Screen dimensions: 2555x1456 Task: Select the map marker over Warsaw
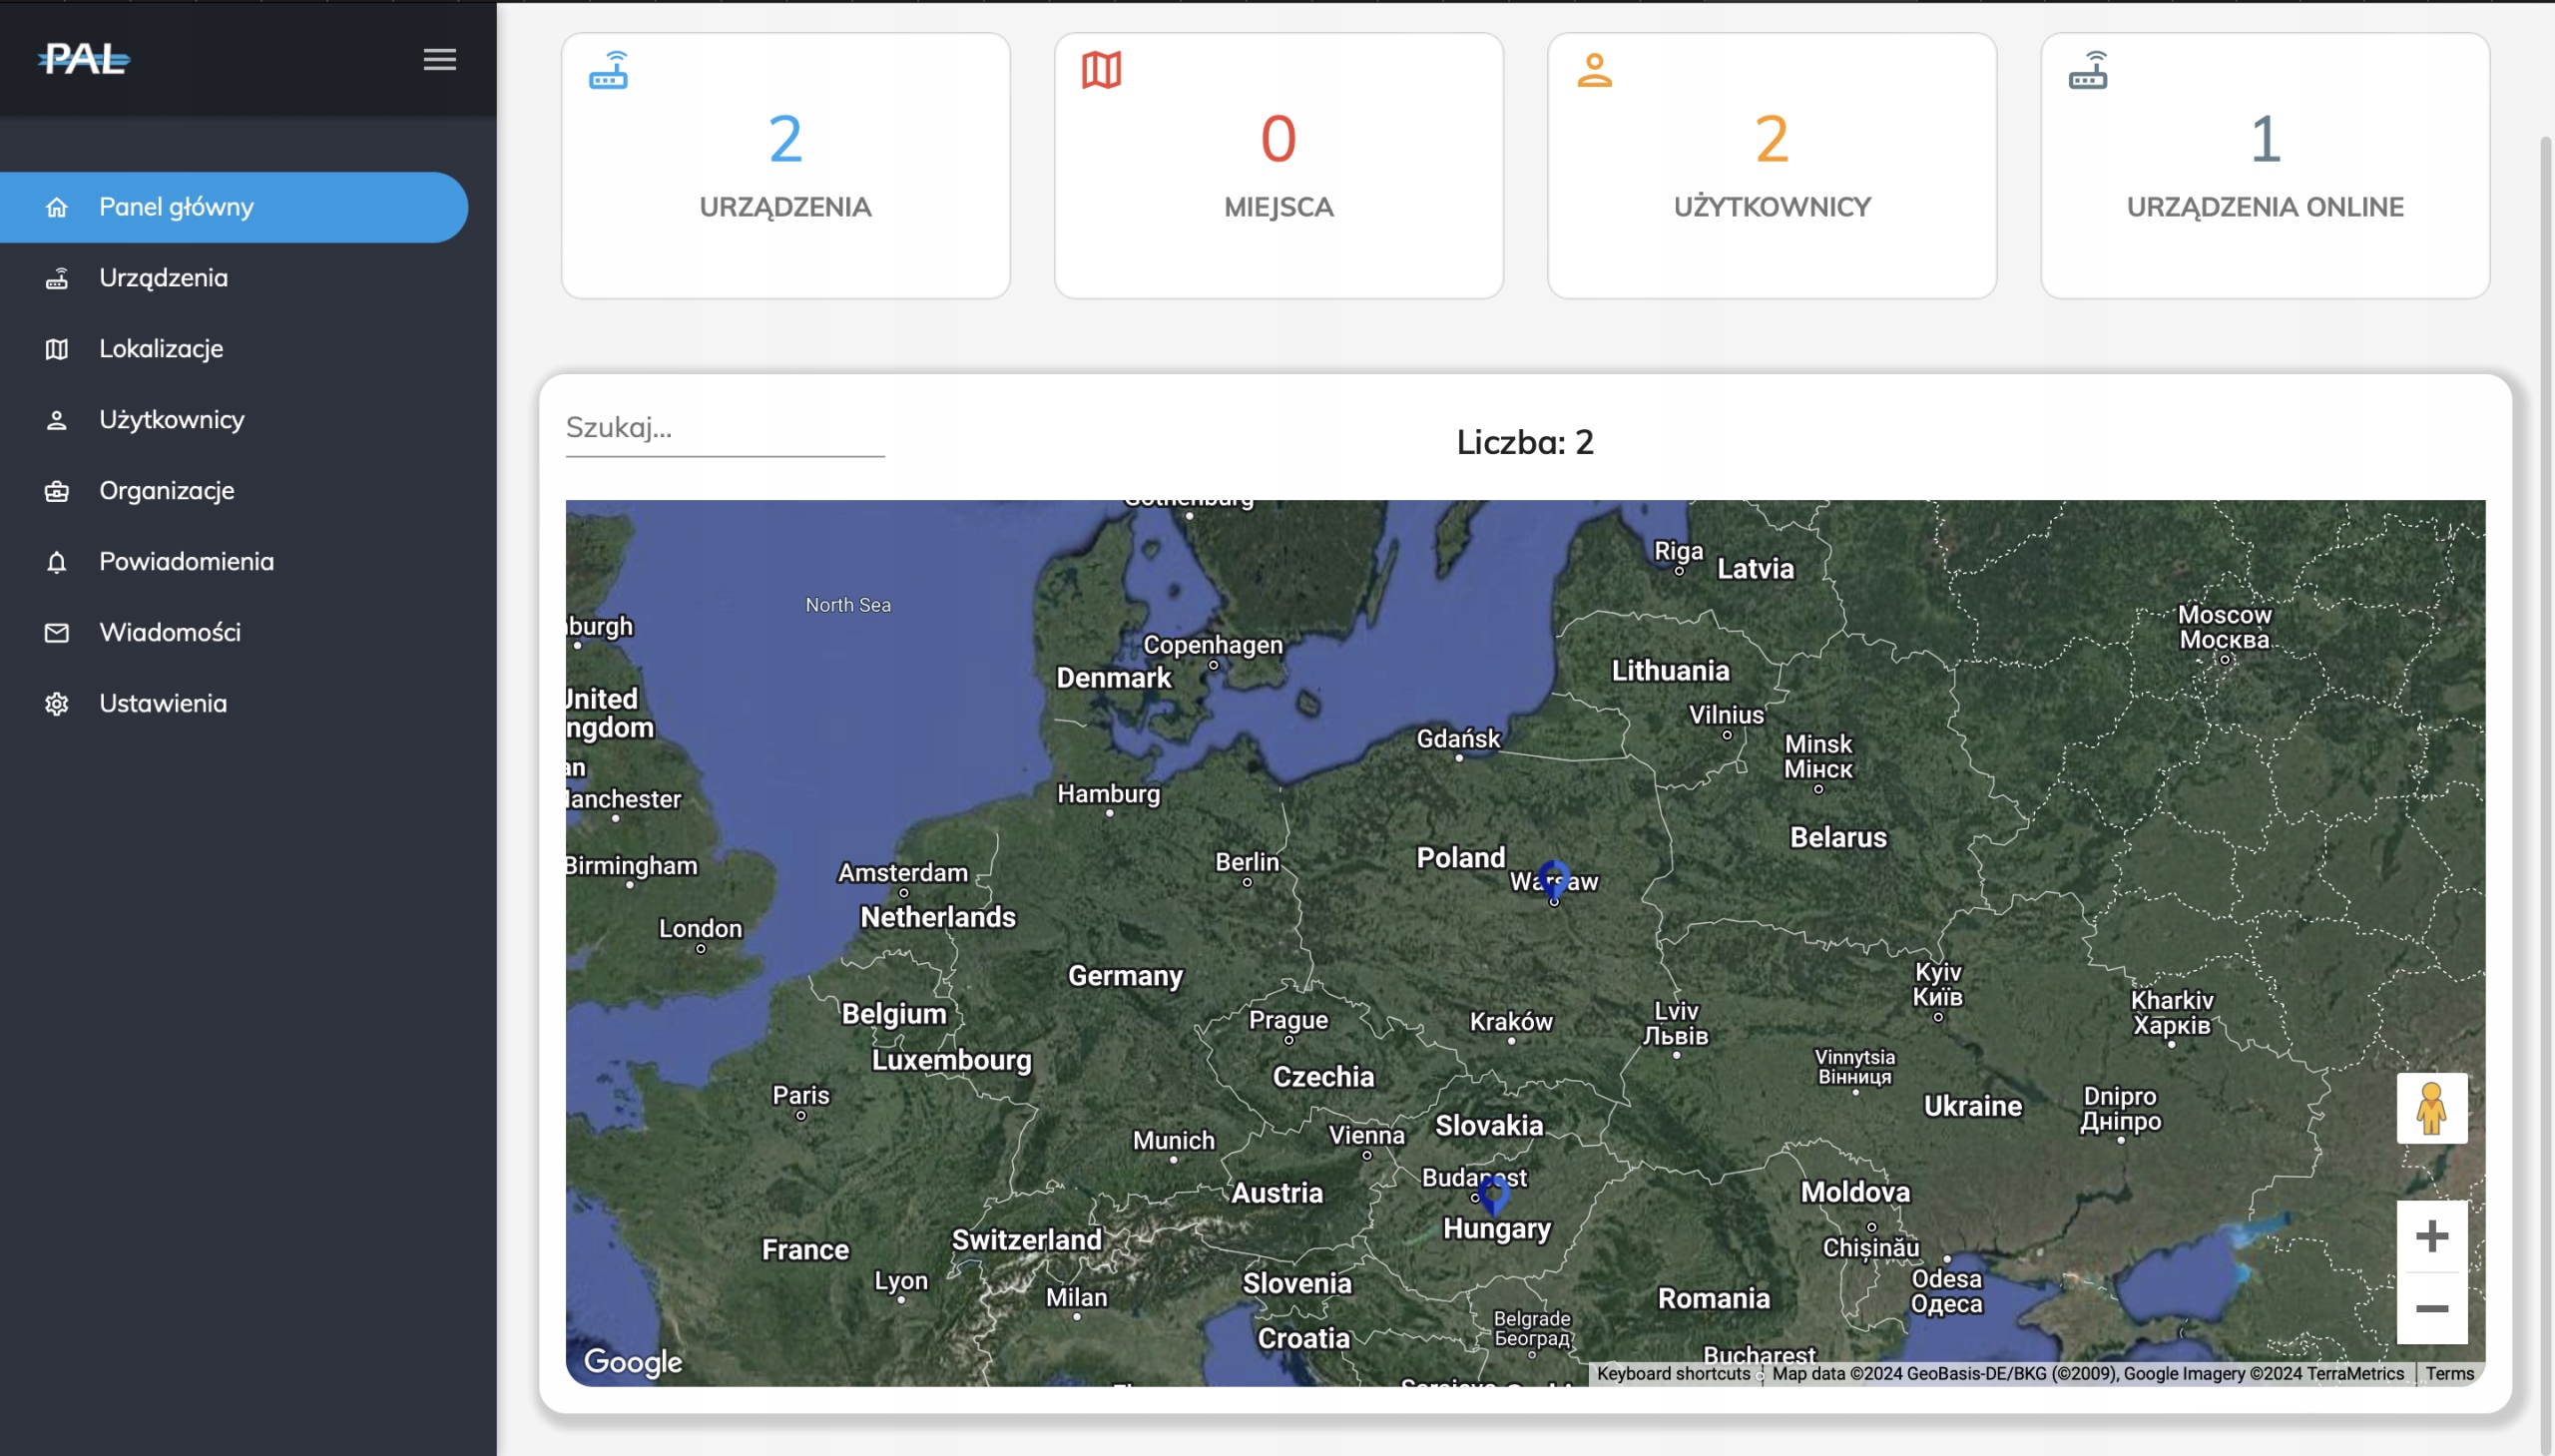(1553, 876)
